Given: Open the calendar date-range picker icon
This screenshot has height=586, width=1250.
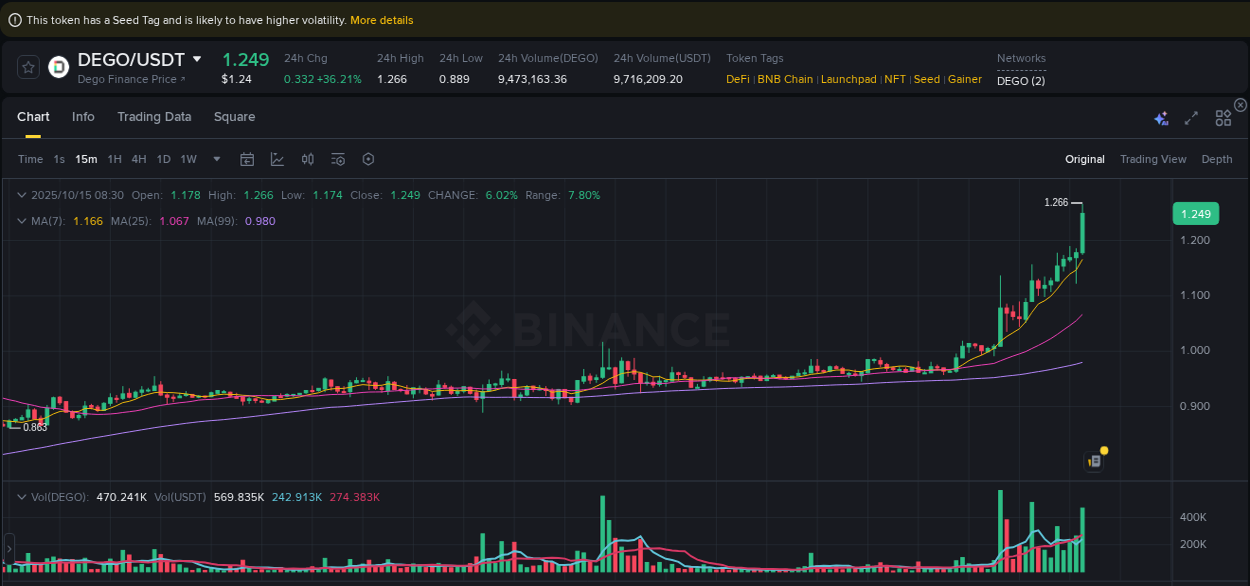Looking at the screenshot, I should [x=247, y=159].
